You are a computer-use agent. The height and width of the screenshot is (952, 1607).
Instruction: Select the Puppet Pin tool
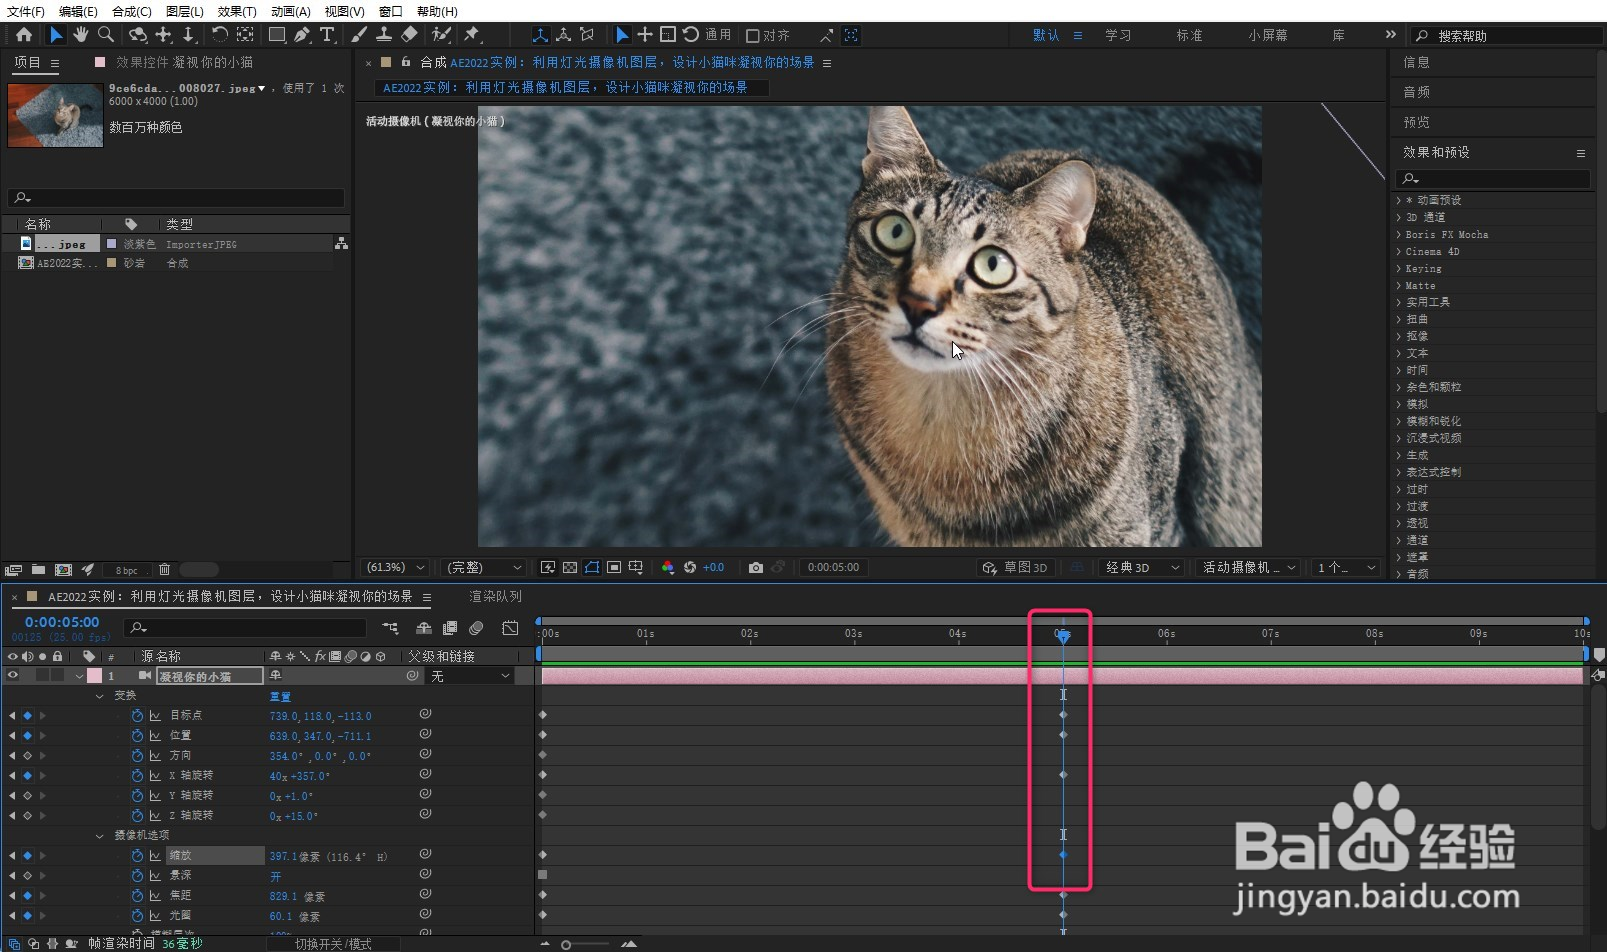pyautogui.click(x=472, y=35)
